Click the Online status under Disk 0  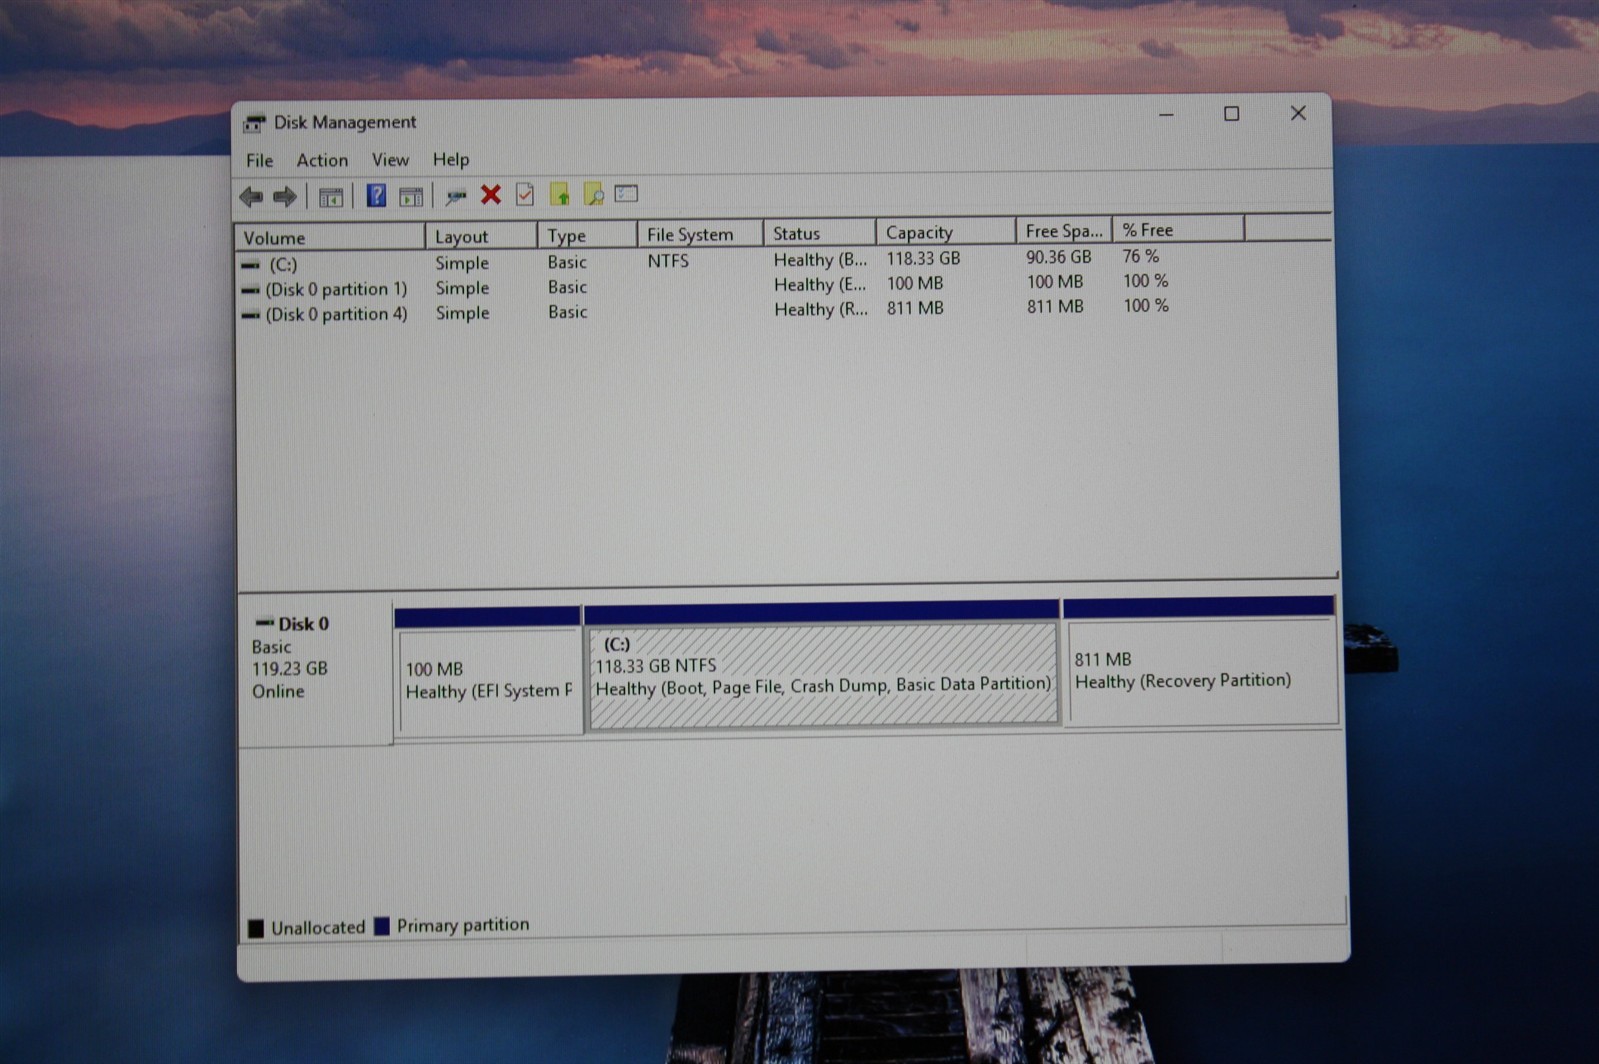pos(277,692)
